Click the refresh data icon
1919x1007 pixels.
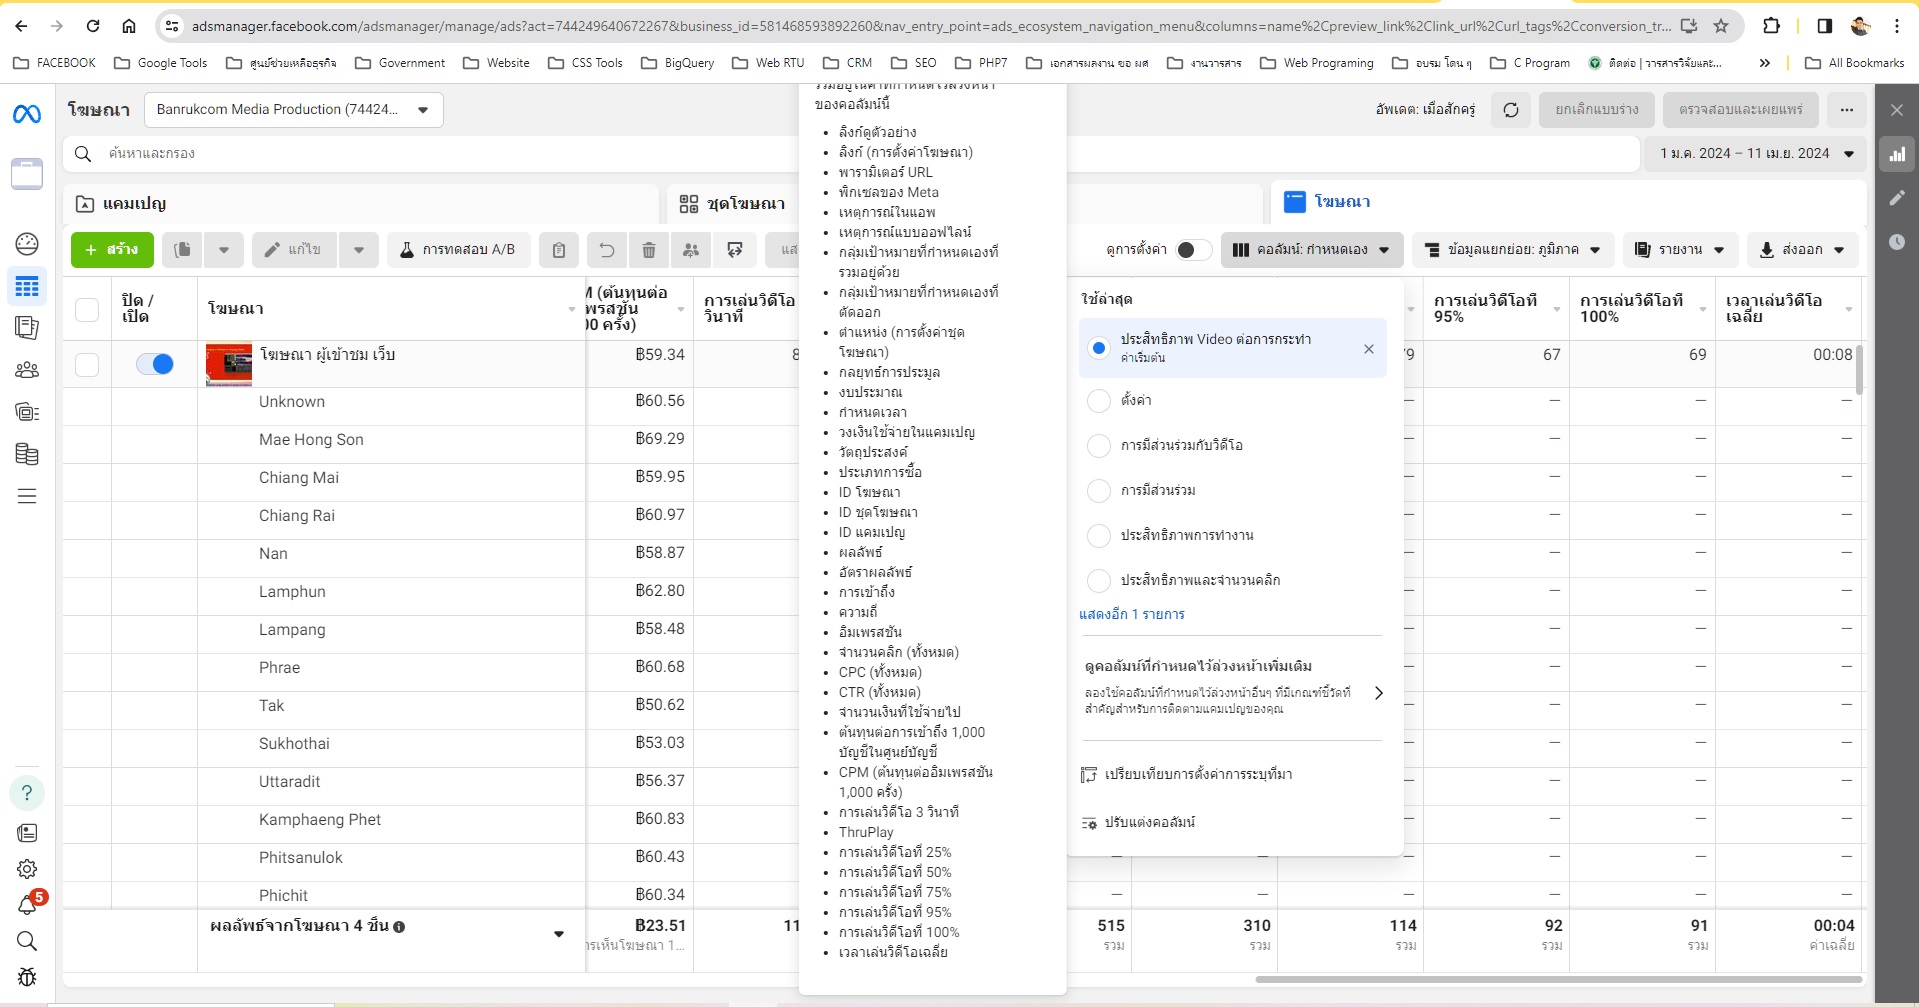[x=1510, y=110]
